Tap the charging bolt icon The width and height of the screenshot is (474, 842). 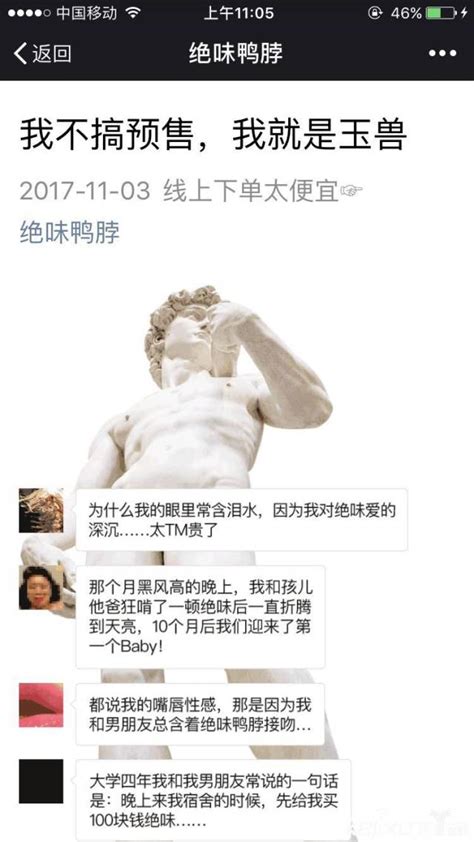click(464, 13)
